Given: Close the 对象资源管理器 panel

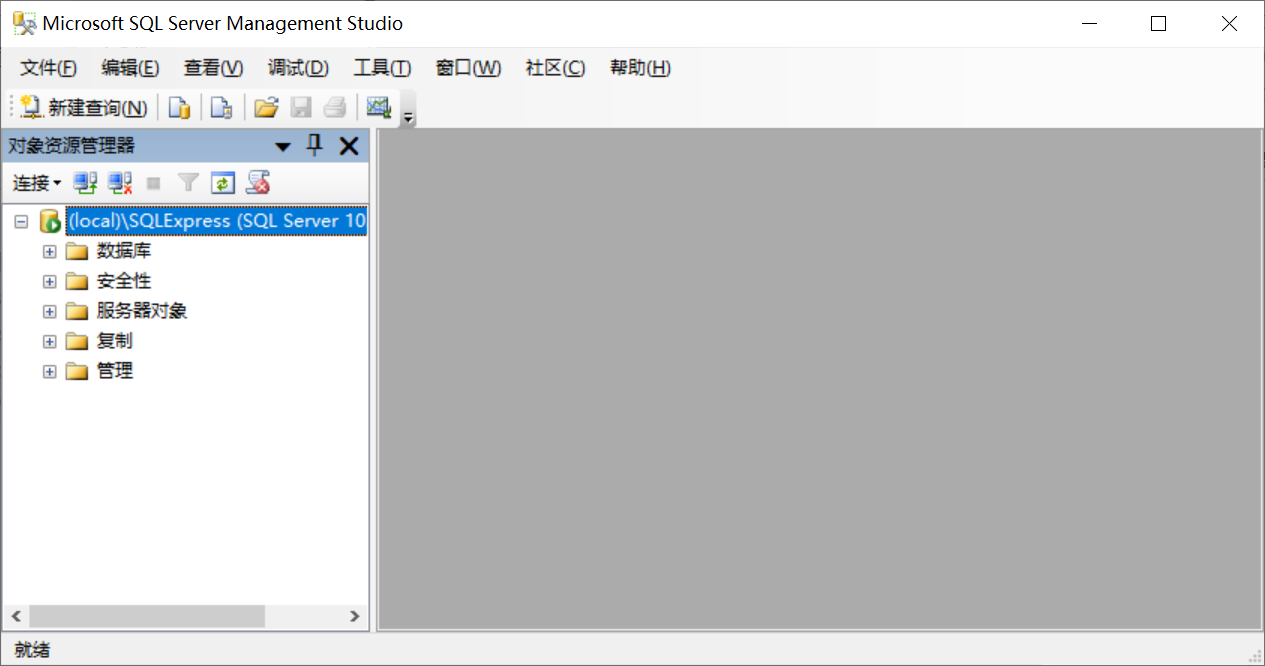Looking at the screenshot, I should (349, 147).
